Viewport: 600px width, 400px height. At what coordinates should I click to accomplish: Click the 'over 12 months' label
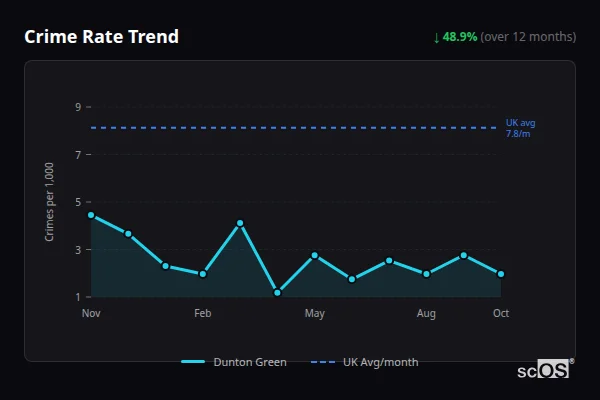pyautogui.click(x=528, y=37)
